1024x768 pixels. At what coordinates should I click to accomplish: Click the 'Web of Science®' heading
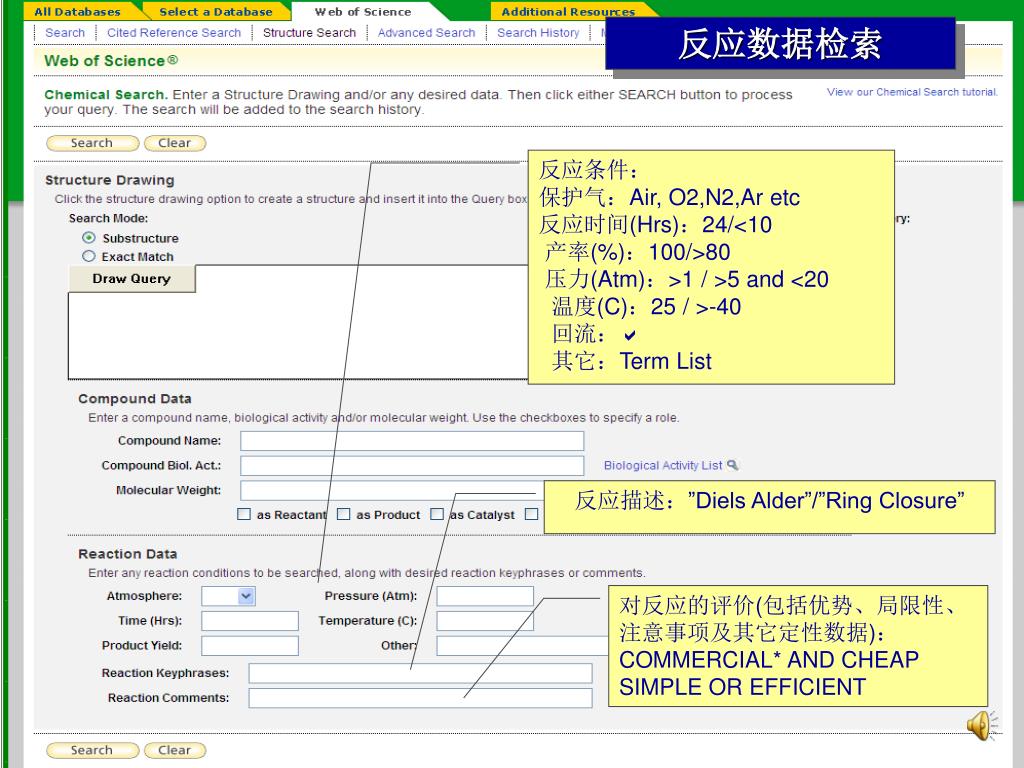(x=111, y=61)
